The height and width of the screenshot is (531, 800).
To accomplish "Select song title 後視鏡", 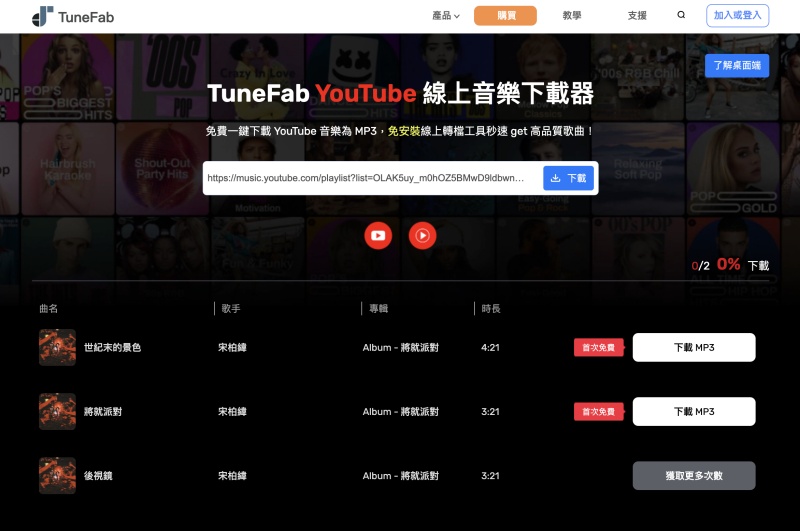I will pyautogui.click(x=98, y=476).
